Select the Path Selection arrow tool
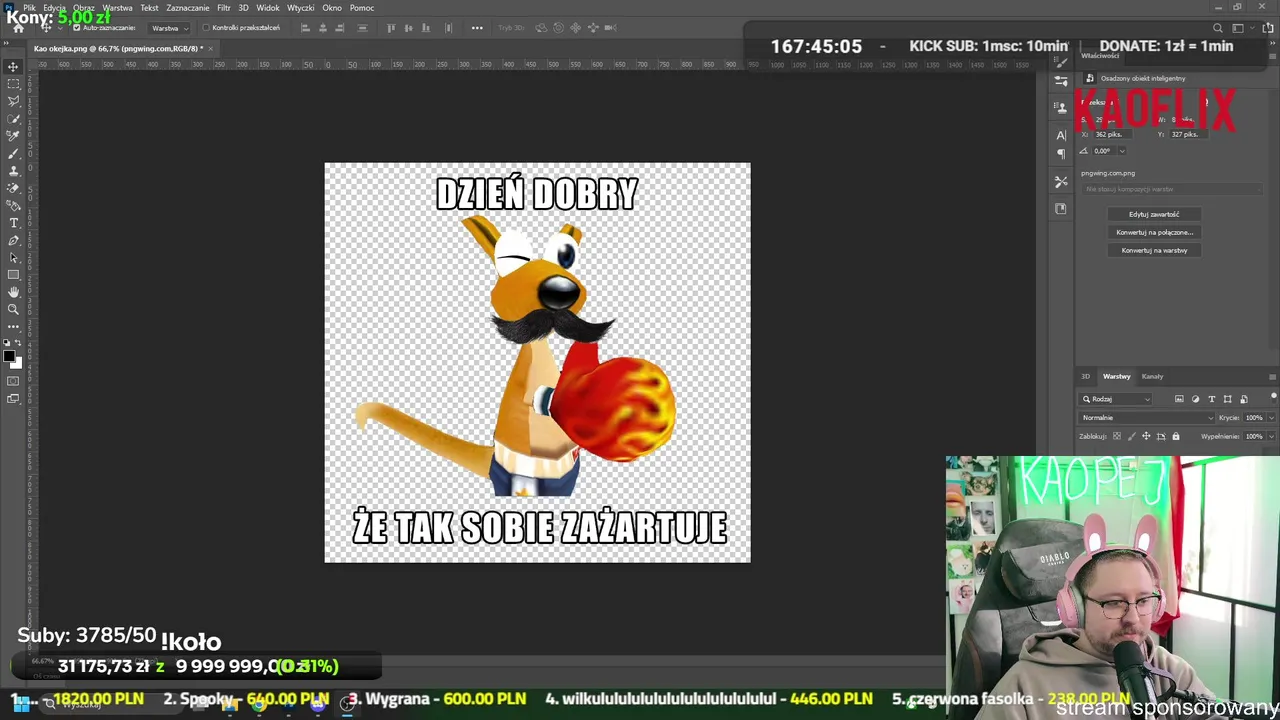Screen dimensions: 1280x720 (13, 257)
